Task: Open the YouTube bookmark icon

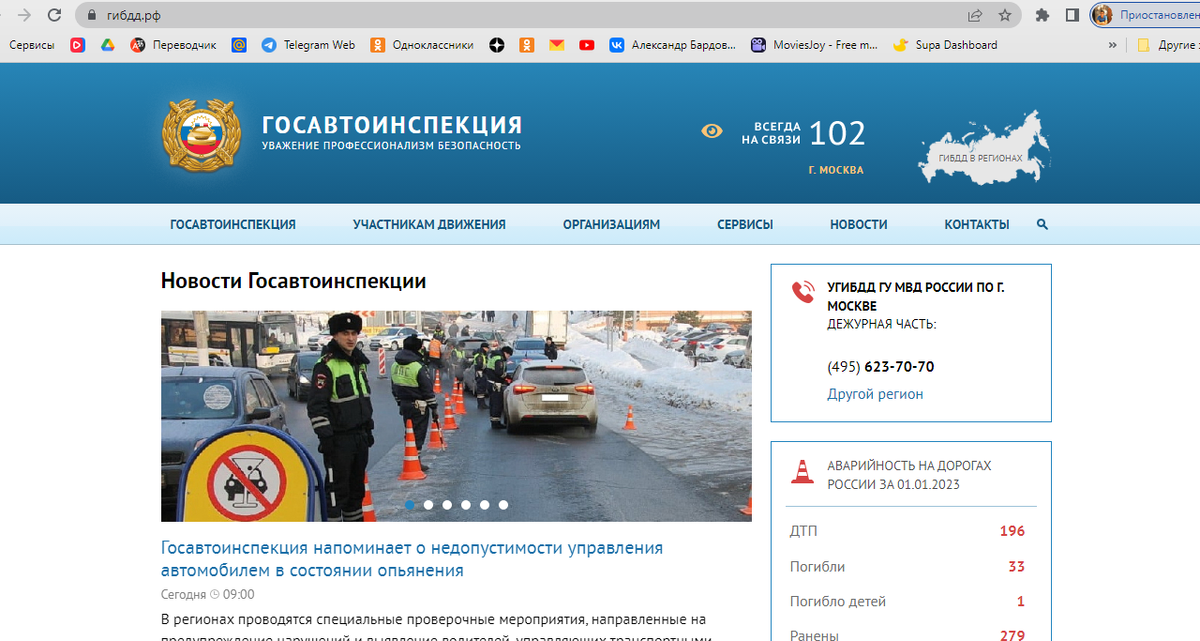Action: coord(587,45)
